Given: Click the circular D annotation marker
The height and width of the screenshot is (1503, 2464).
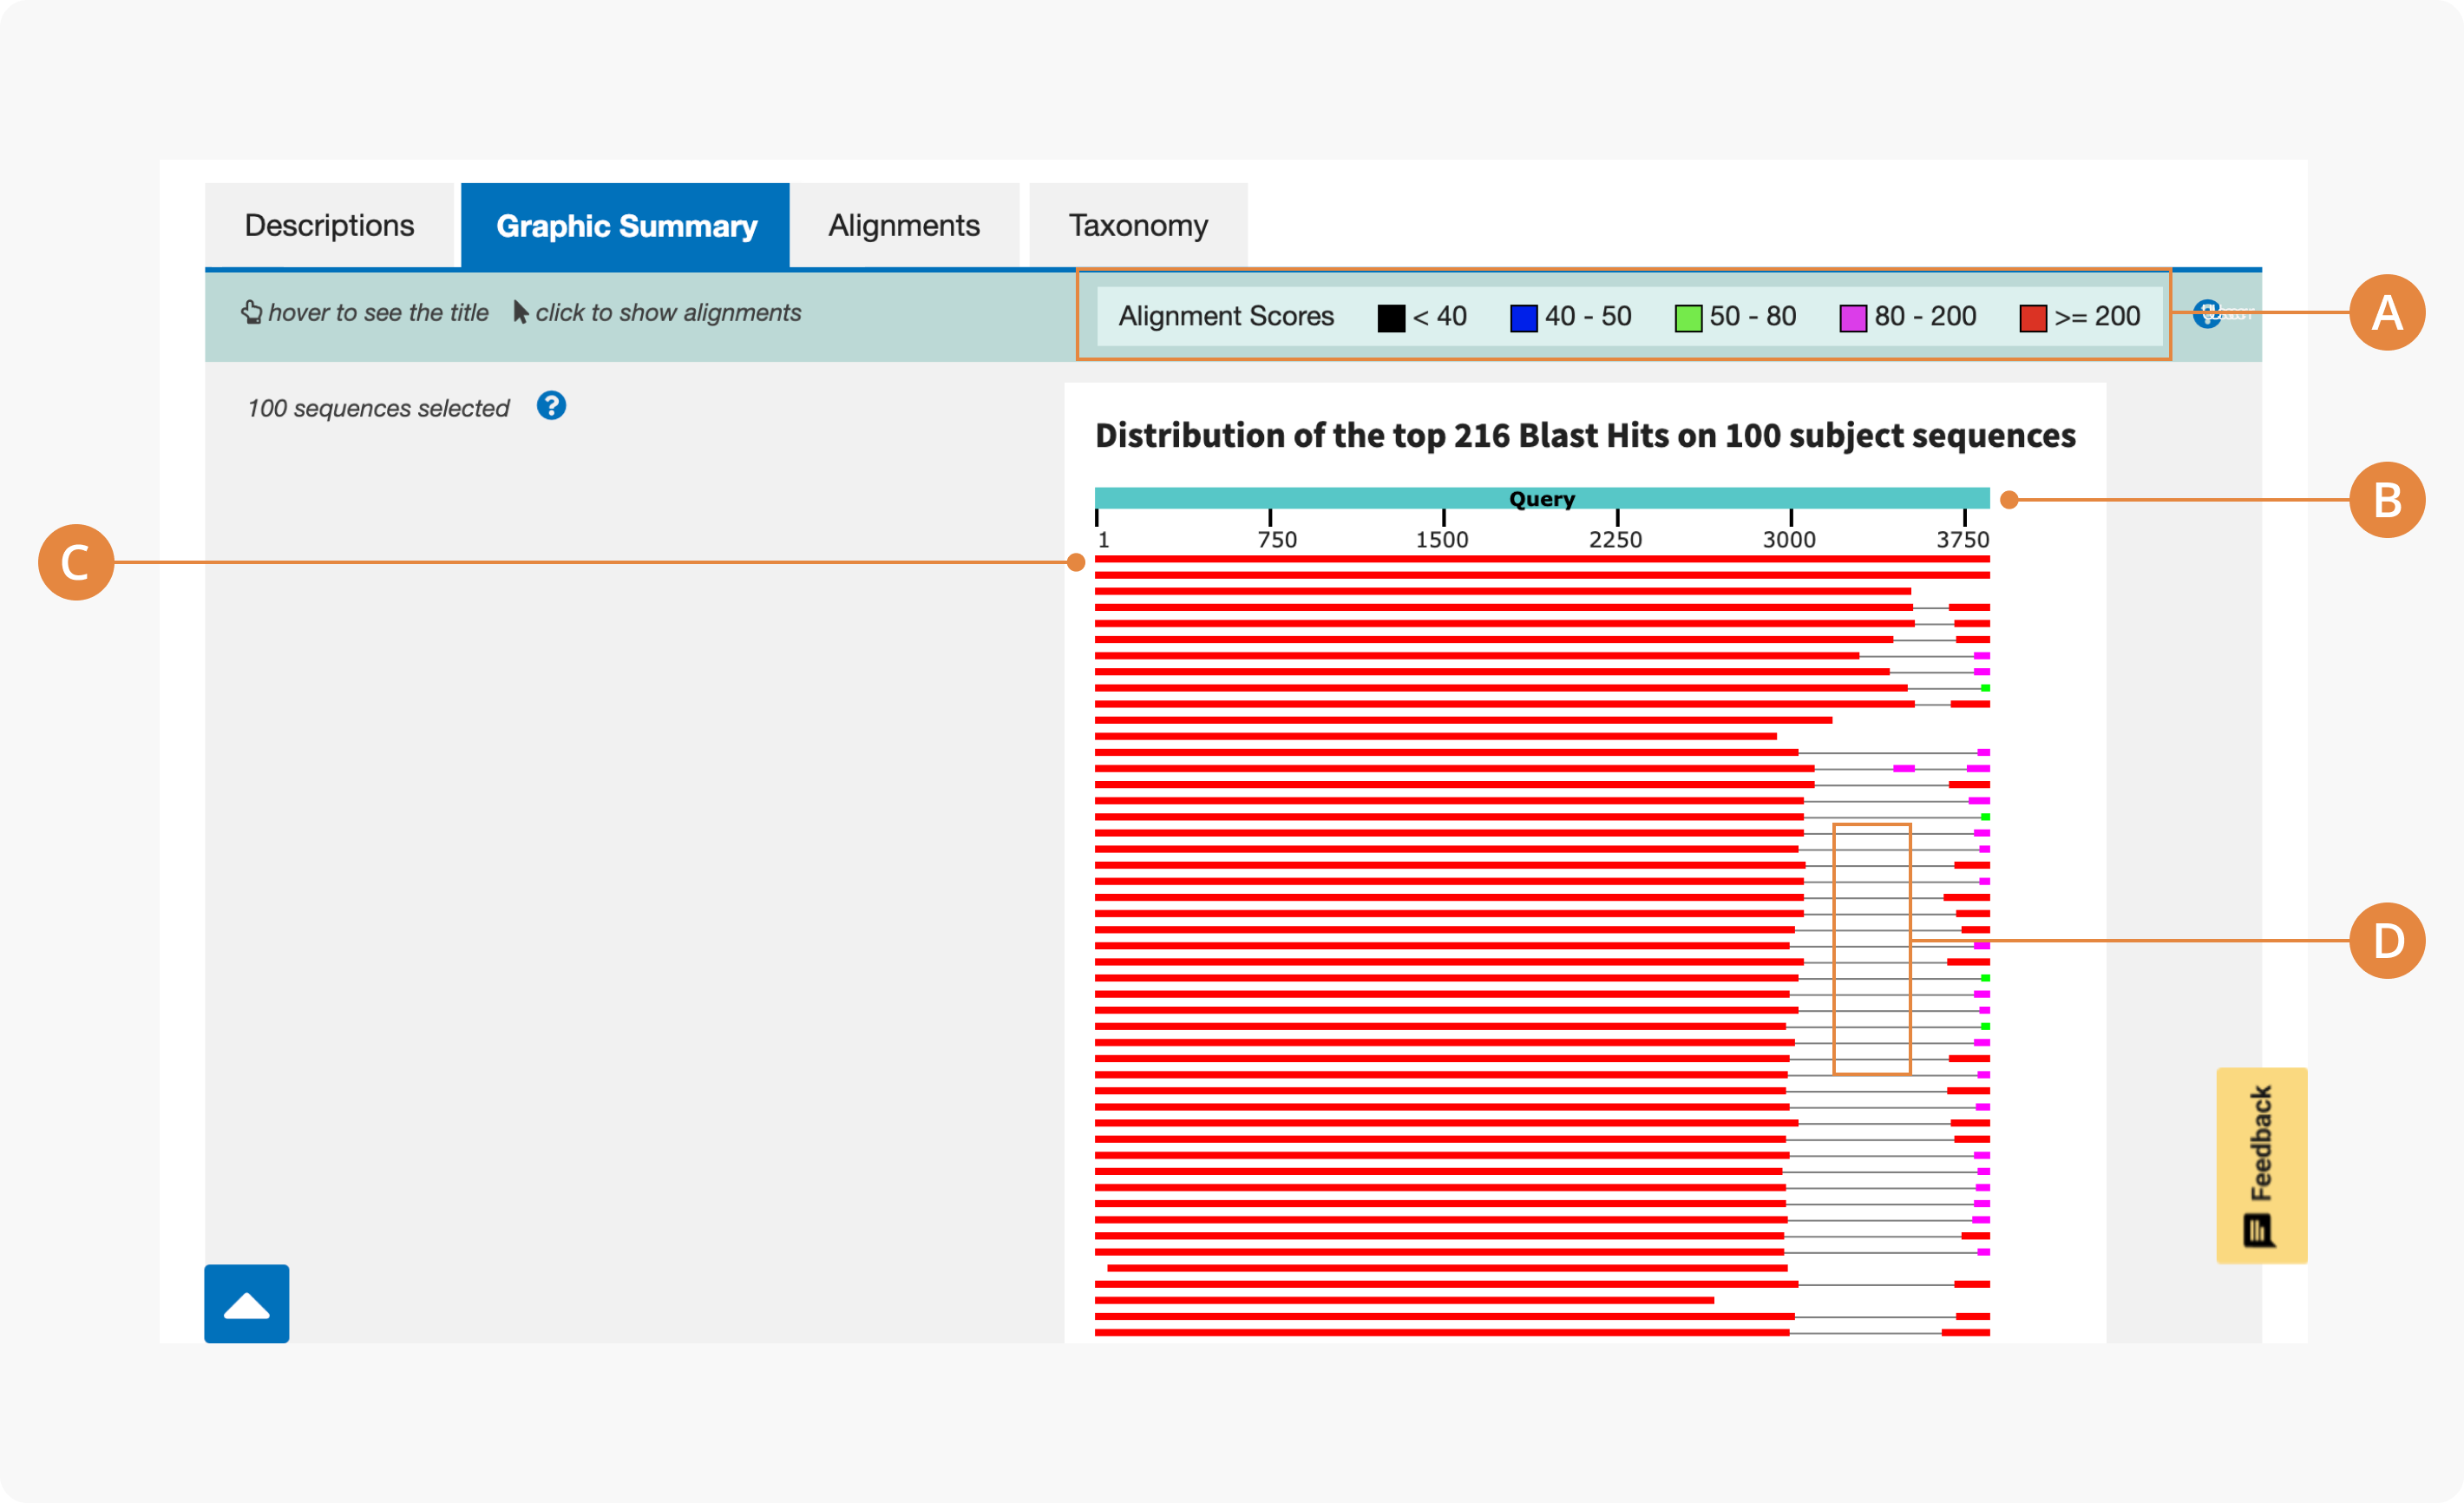Looking at the screenshot, I should (x=2386, y=941).
